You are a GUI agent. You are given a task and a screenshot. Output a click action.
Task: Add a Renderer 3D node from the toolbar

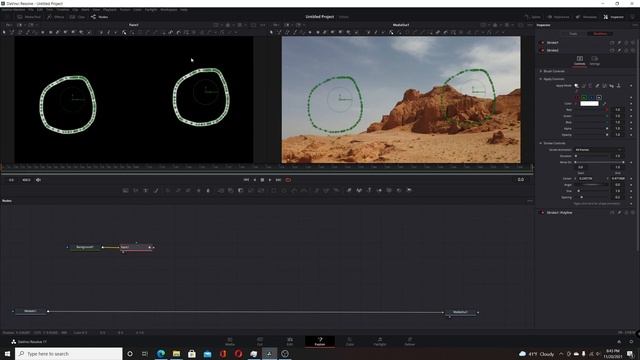click(x=409, y=190)
